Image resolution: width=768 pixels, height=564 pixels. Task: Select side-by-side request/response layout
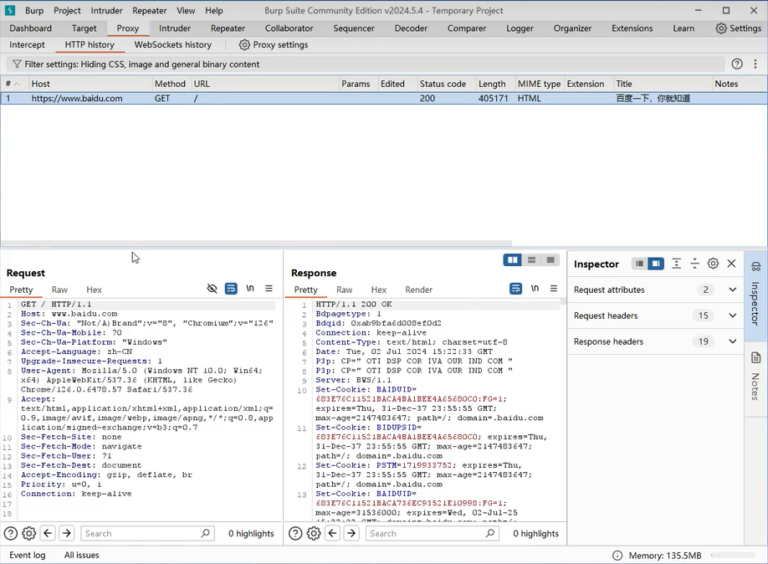(x=512, y=260)
